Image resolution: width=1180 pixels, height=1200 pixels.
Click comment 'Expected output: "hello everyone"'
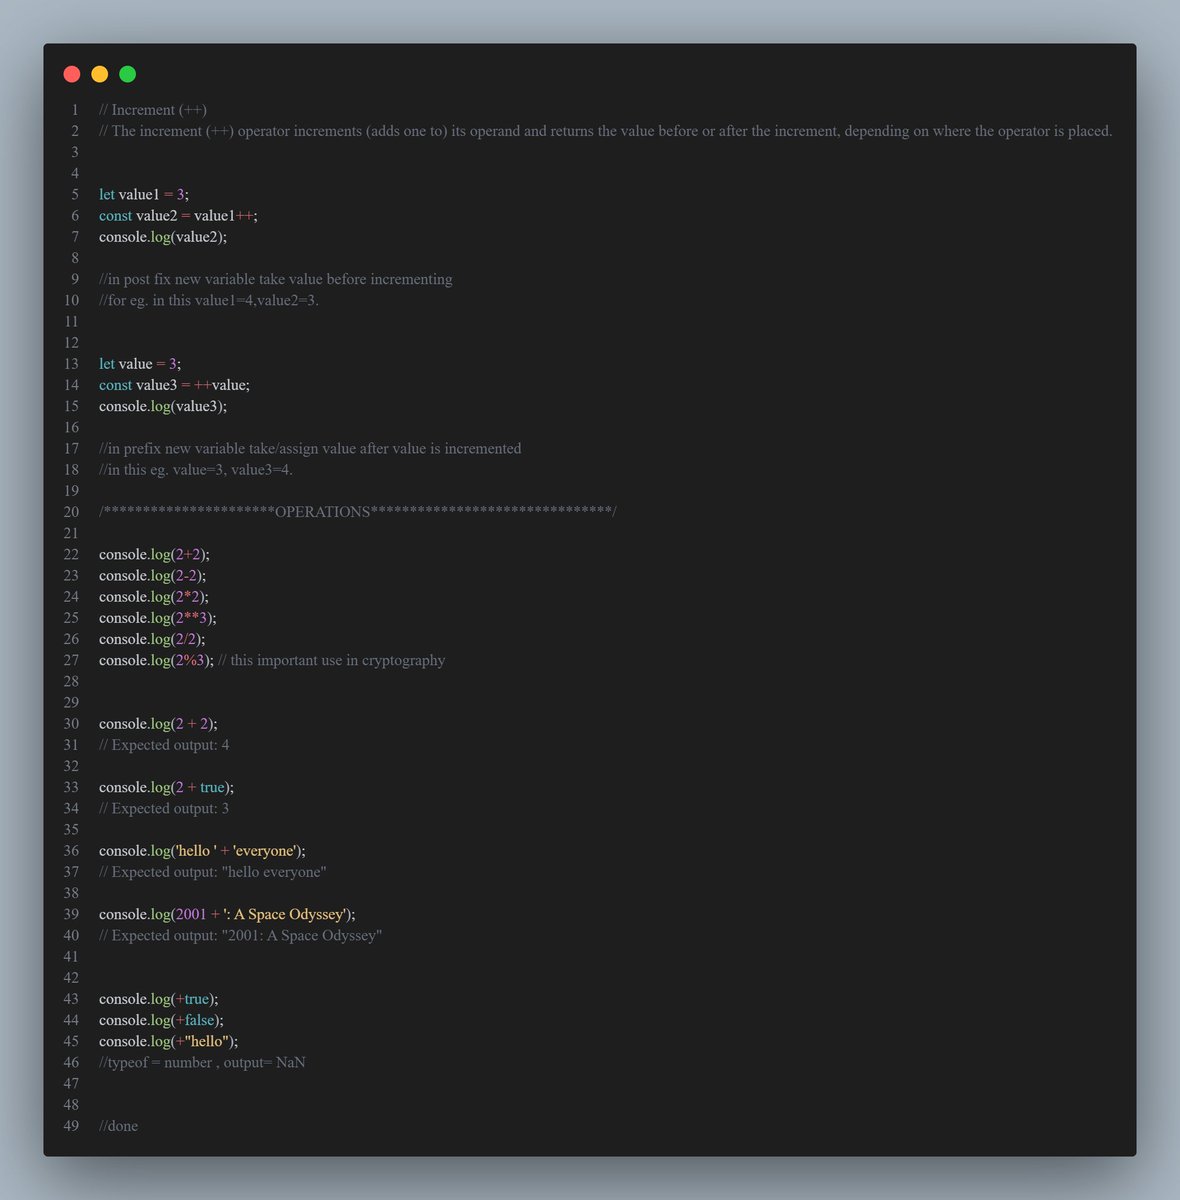click(213, 872)
